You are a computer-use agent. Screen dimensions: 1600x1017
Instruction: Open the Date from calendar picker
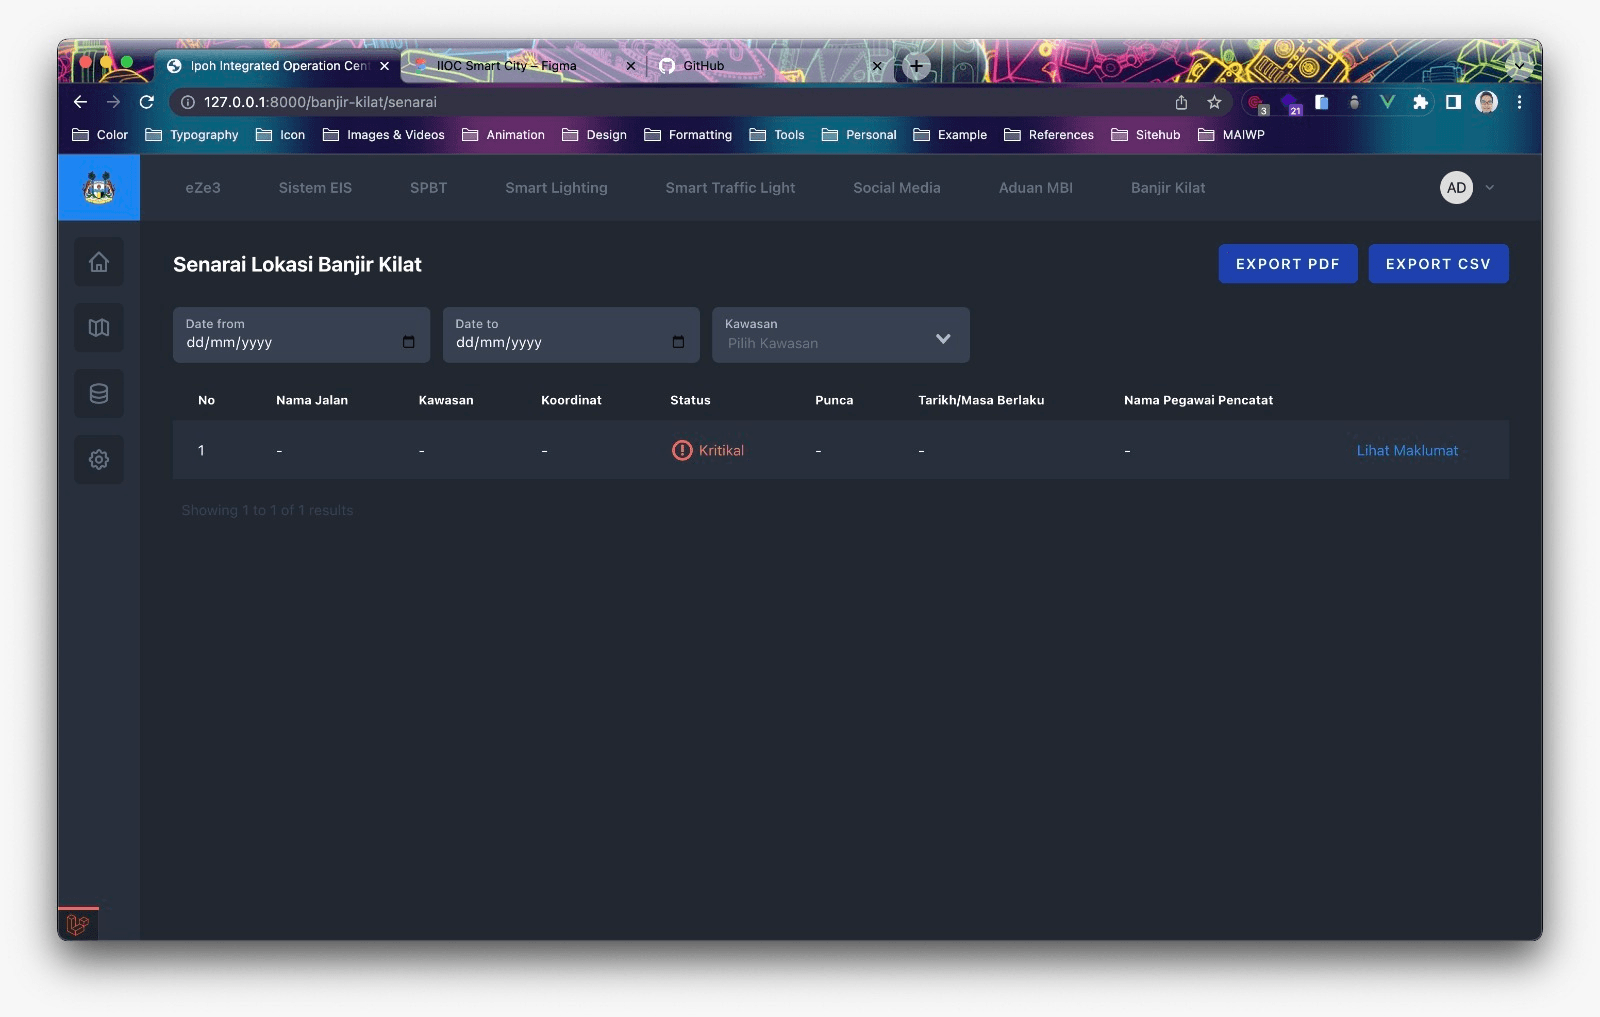(x=408, y=342)
